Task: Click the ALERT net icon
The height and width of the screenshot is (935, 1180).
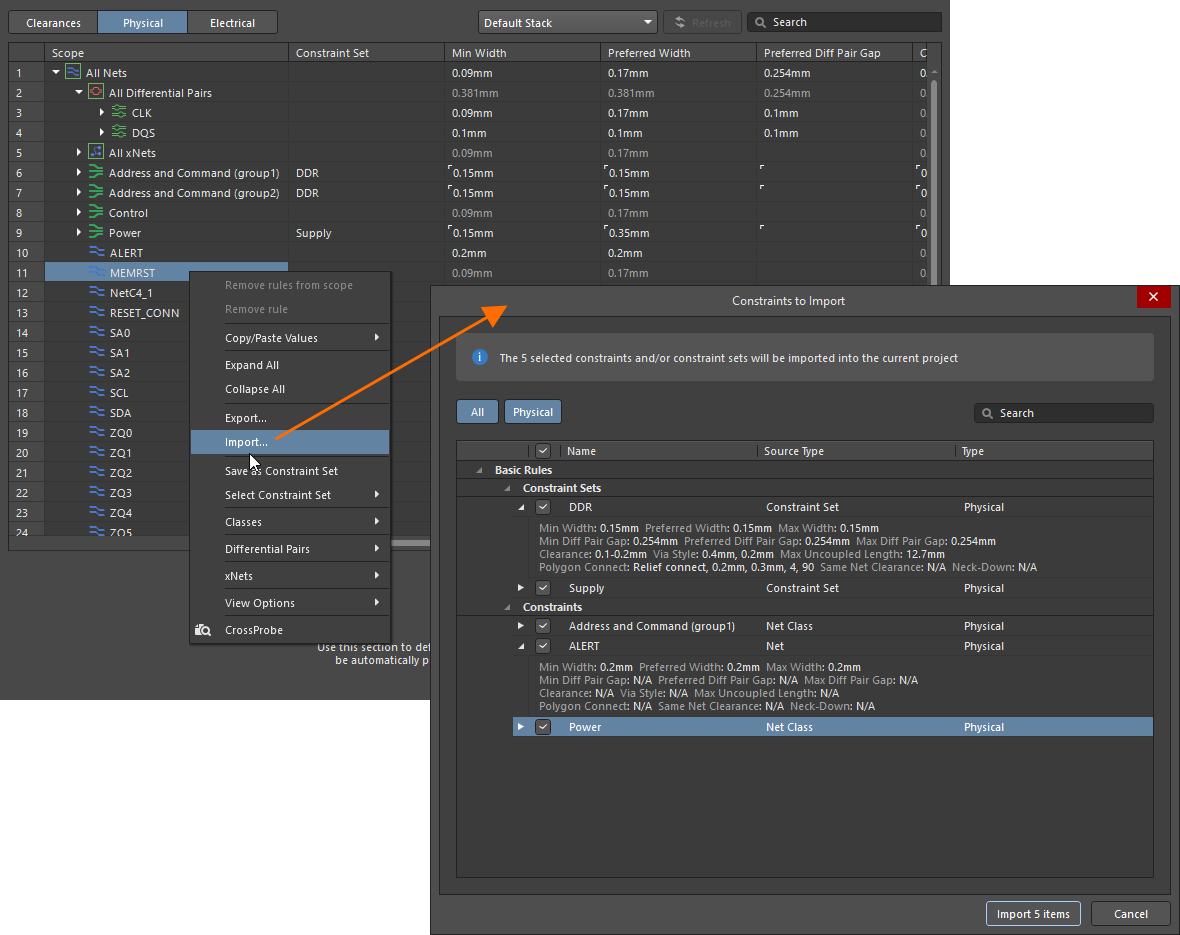Action: pos(96,252)
